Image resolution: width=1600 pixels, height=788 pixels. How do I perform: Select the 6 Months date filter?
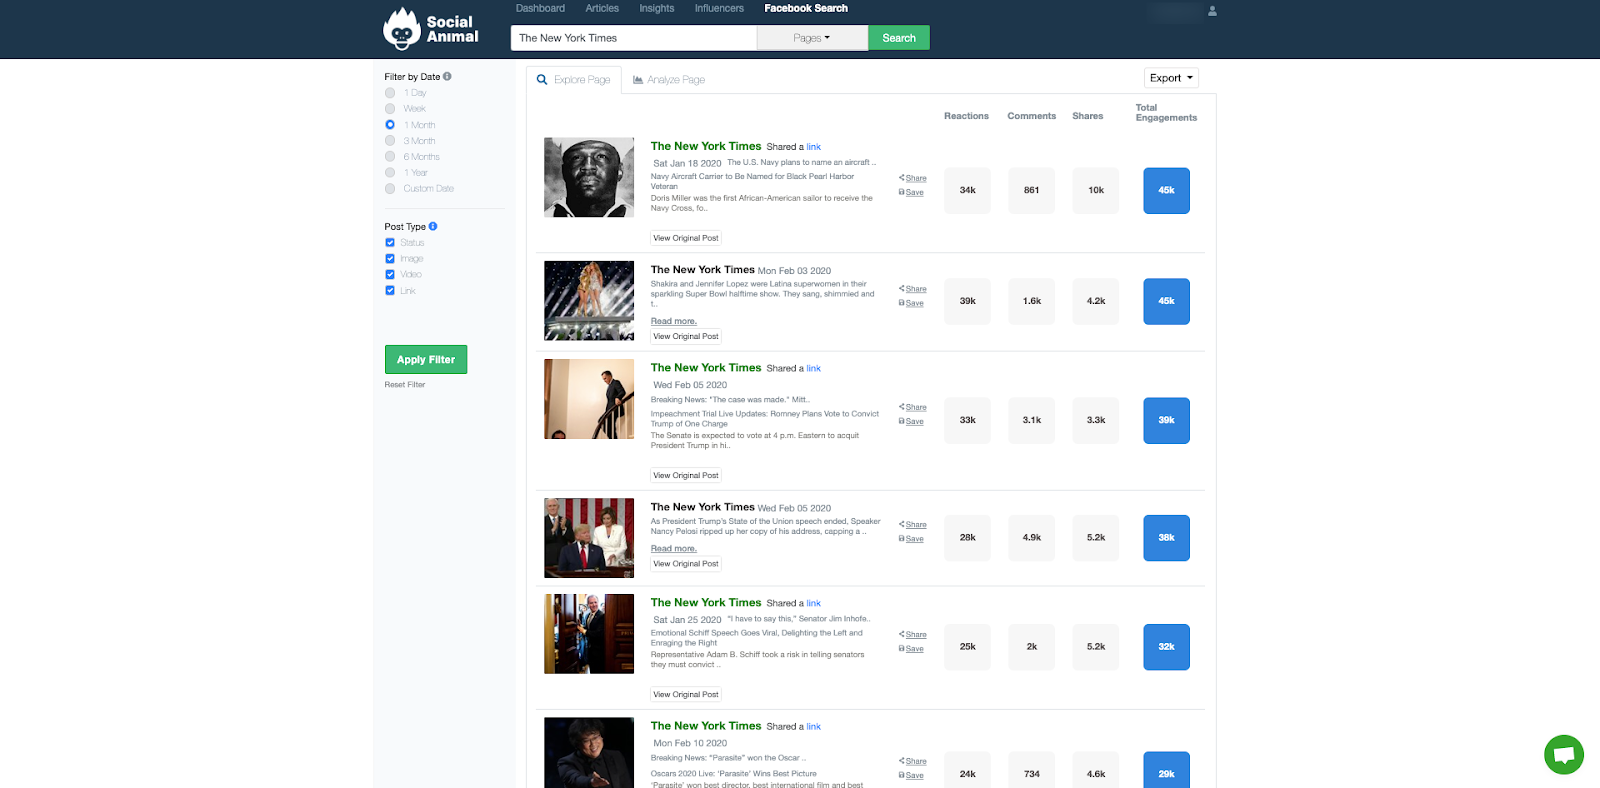(390, 157)
